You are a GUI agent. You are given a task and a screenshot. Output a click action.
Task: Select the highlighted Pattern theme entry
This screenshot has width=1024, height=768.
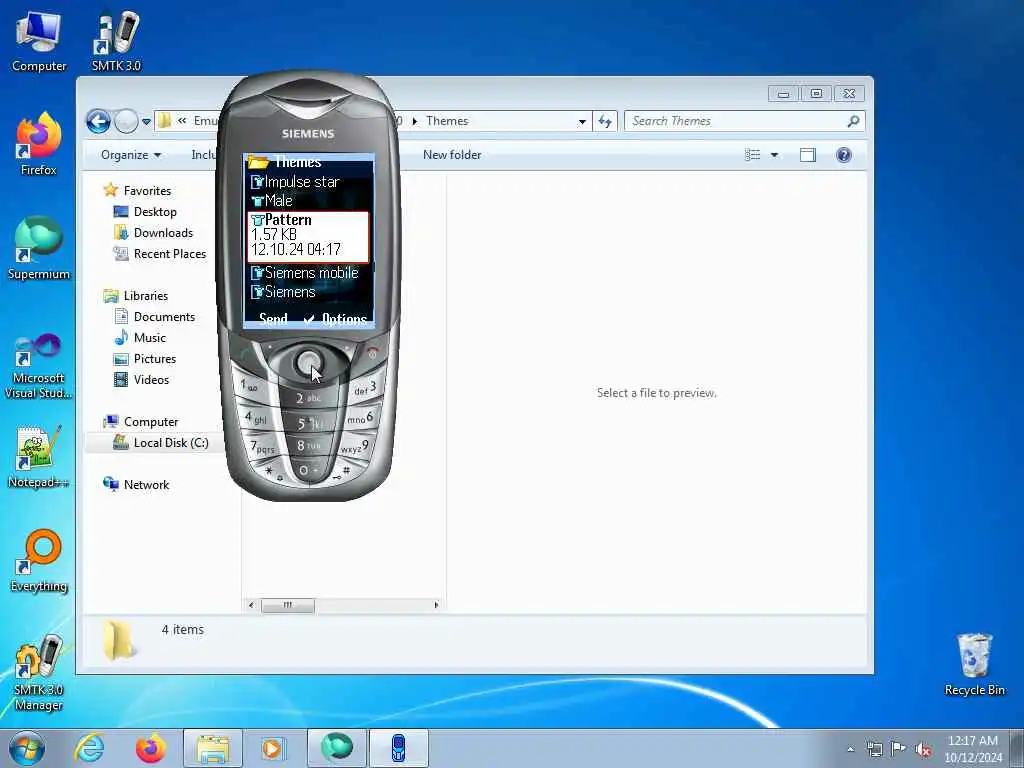308,236
